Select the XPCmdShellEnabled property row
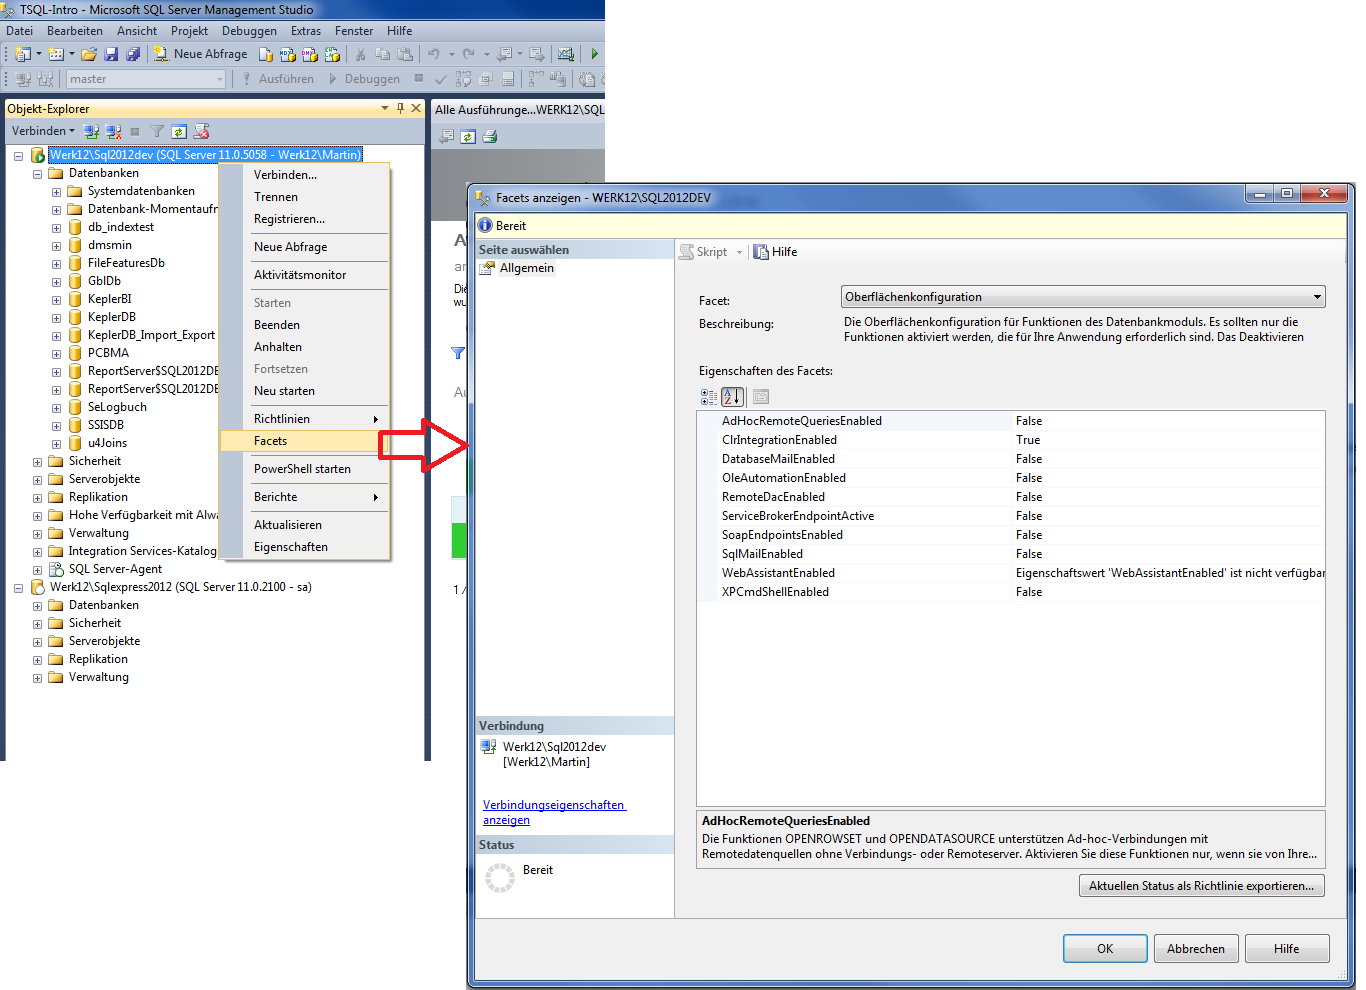This screenshot has height=990, width=1366. pyautogui.click(x=1011, y=592)
